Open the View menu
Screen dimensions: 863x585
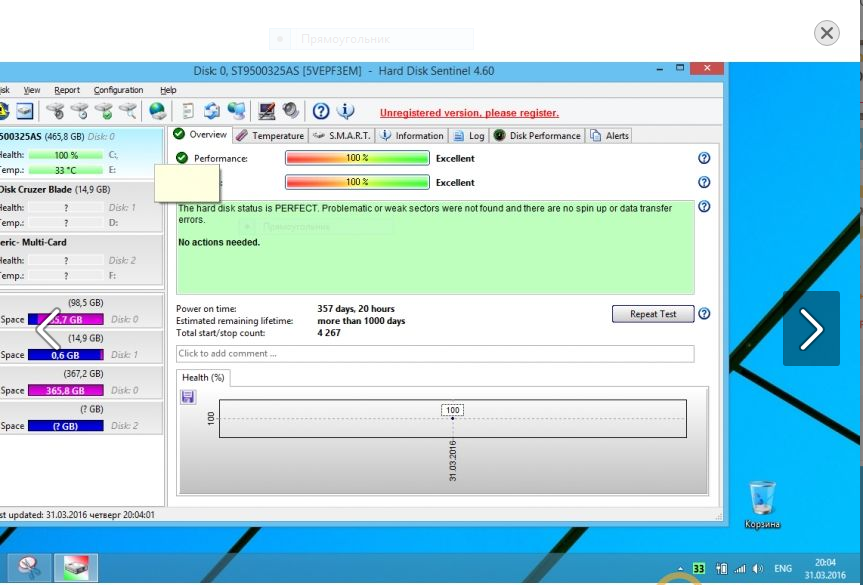point(31,90)
